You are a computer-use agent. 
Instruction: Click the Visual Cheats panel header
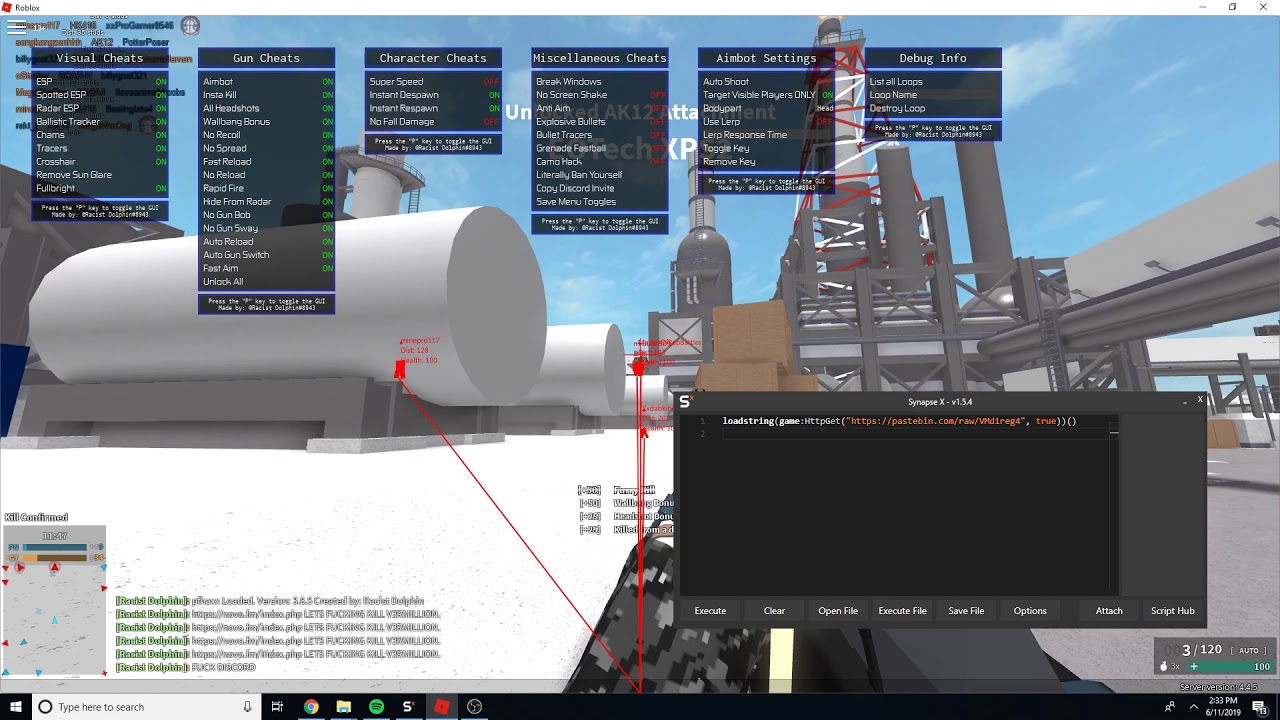click(x=100, y=58)
